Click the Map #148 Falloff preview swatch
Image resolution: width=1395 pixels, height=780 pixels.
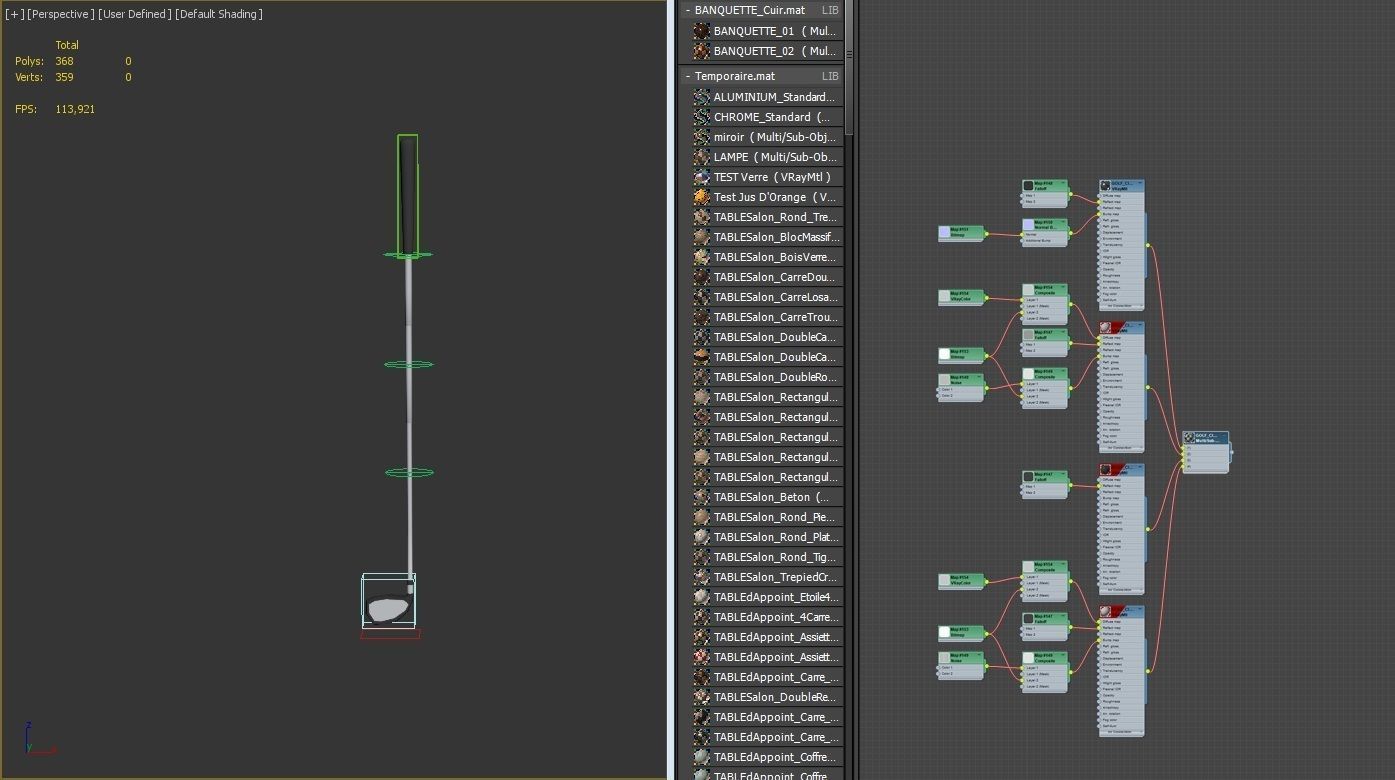(x=1028, y=185)
